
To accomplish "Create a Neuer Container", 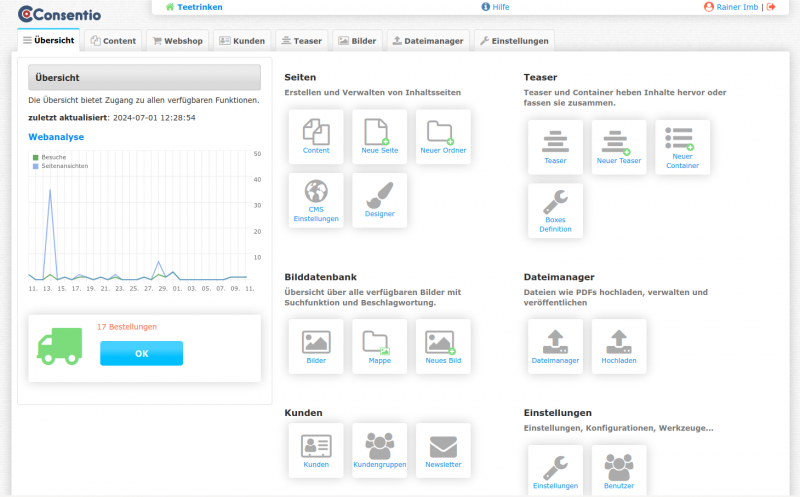I will 682,147.
